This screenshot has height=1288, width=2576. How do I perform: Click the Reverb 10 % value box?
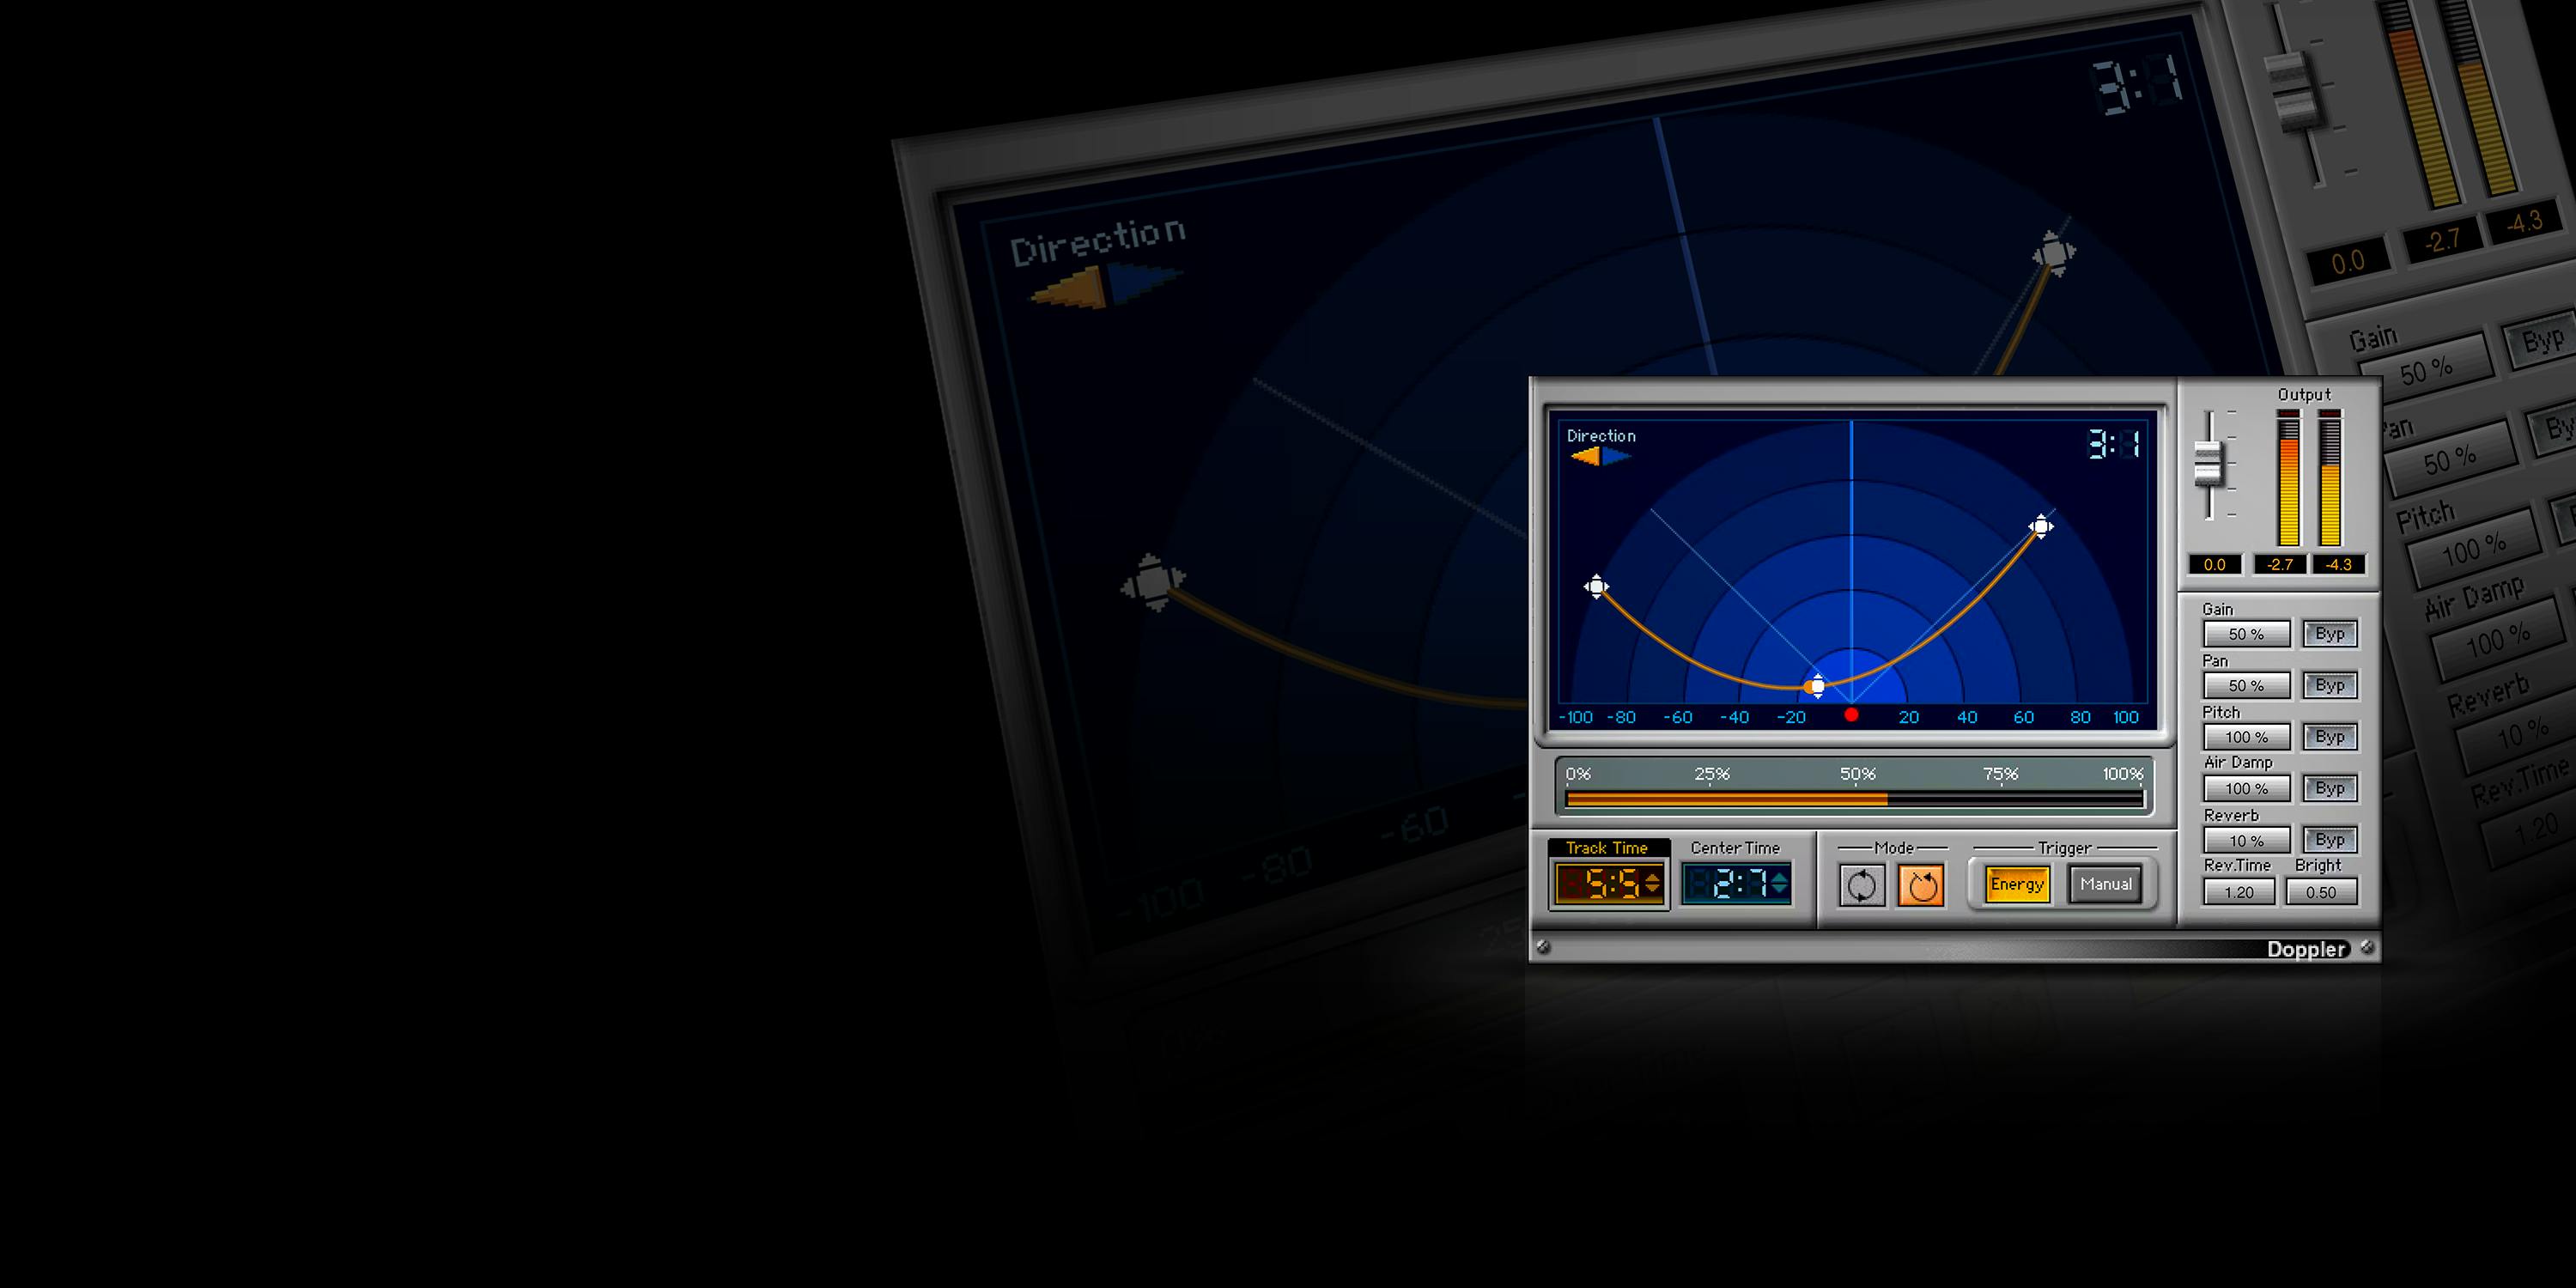pos(2246,841)
